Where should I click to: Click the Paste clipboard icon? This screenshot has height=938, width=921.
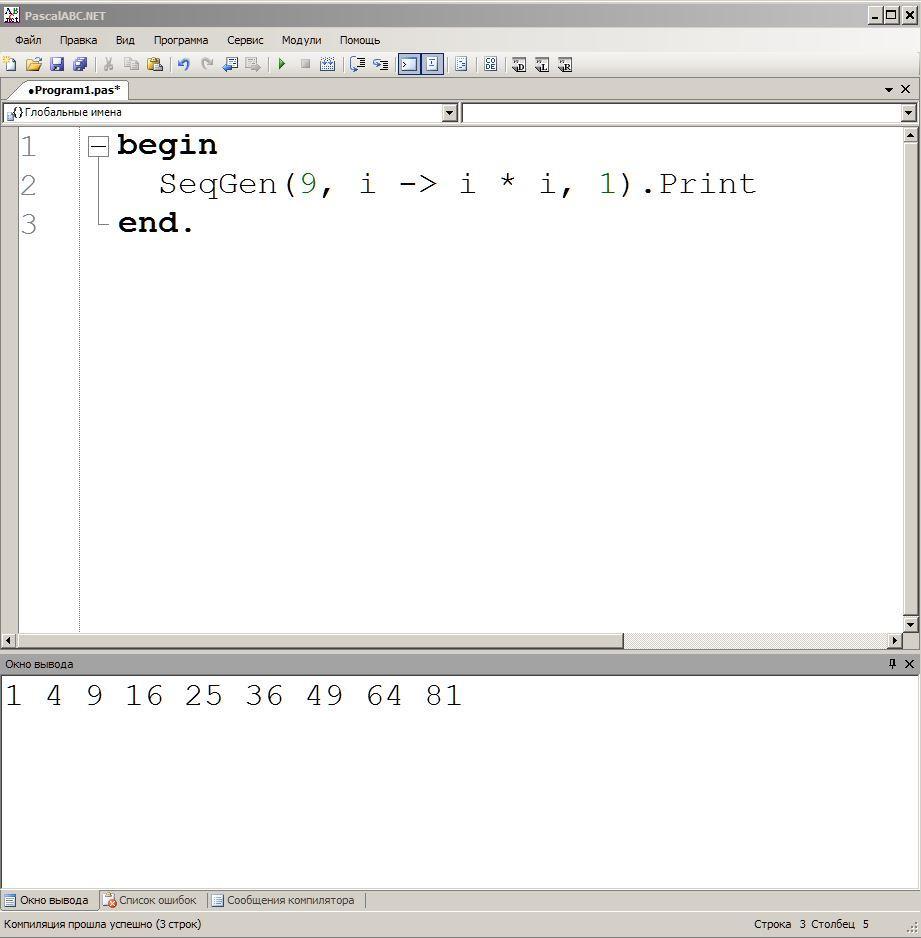tap(155, 64)
